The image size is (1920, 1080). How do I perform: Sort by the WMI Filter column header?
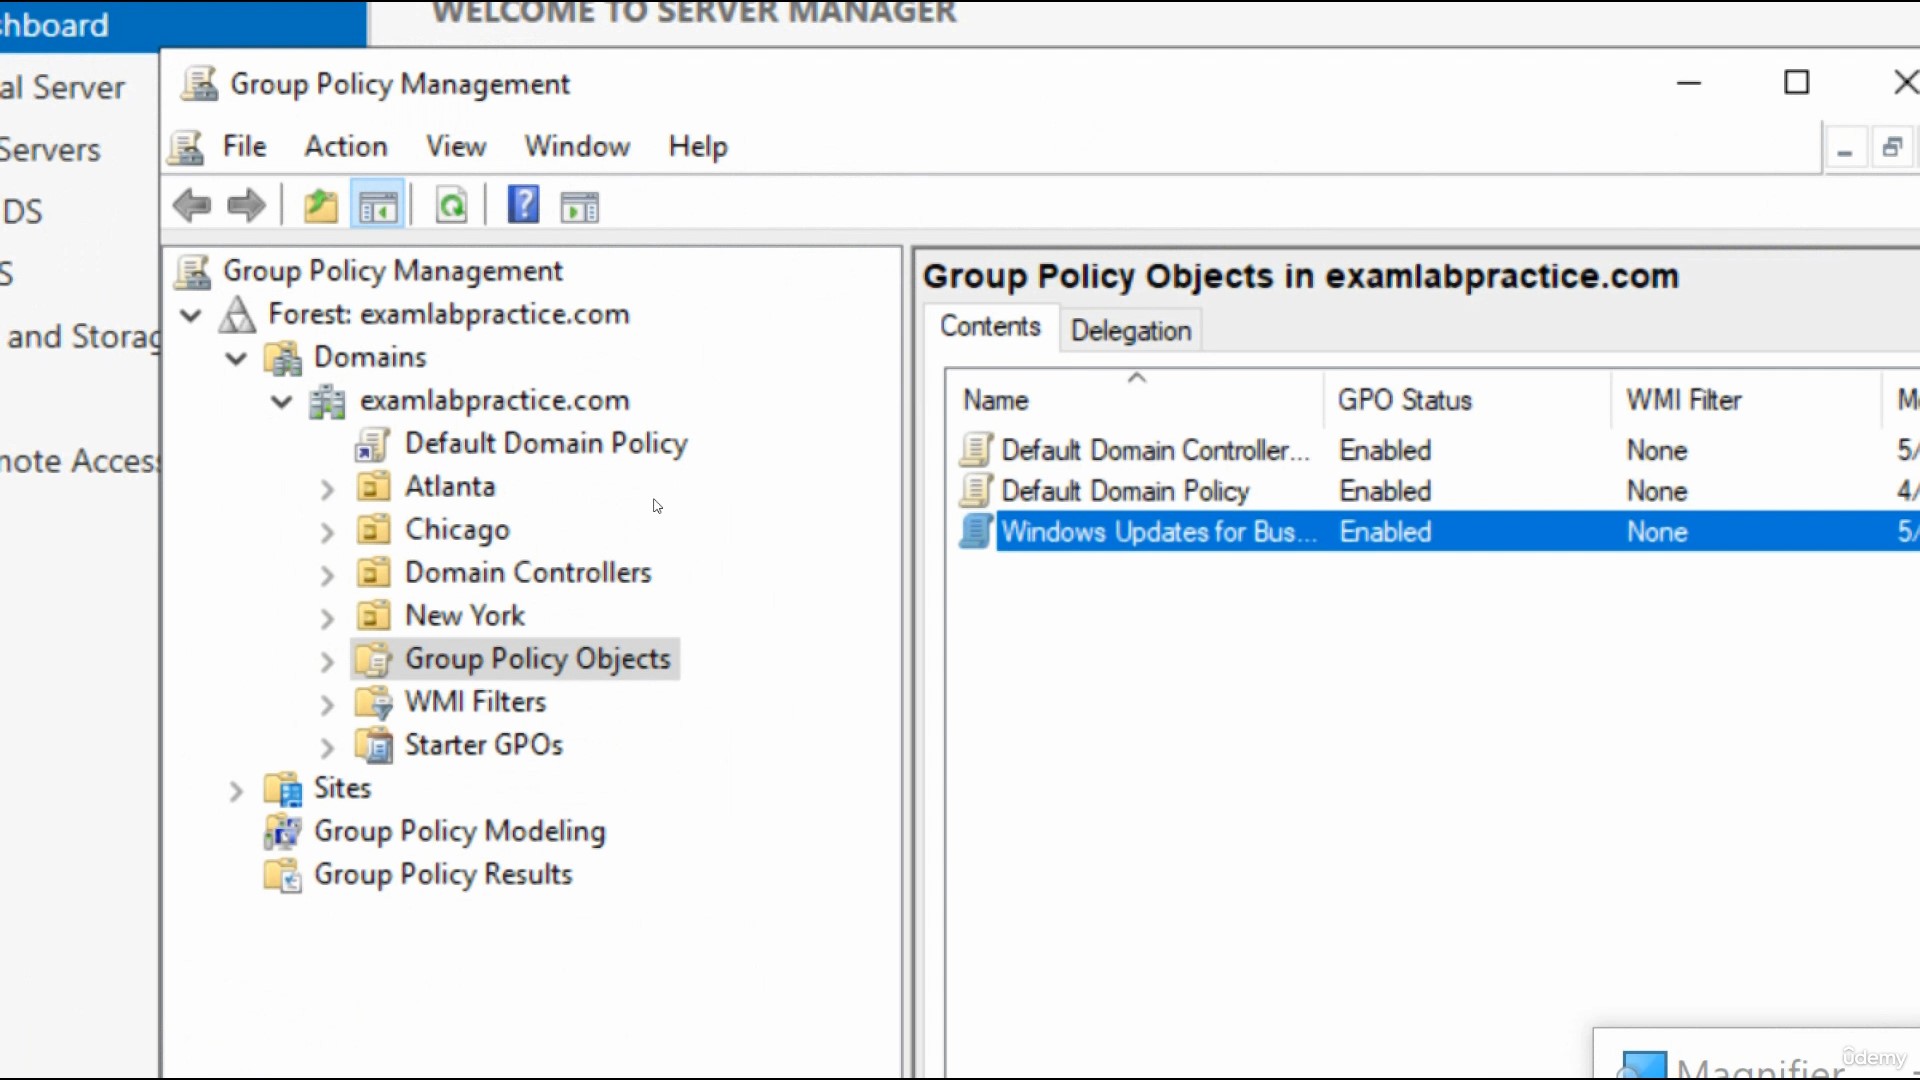point(1746,399)
